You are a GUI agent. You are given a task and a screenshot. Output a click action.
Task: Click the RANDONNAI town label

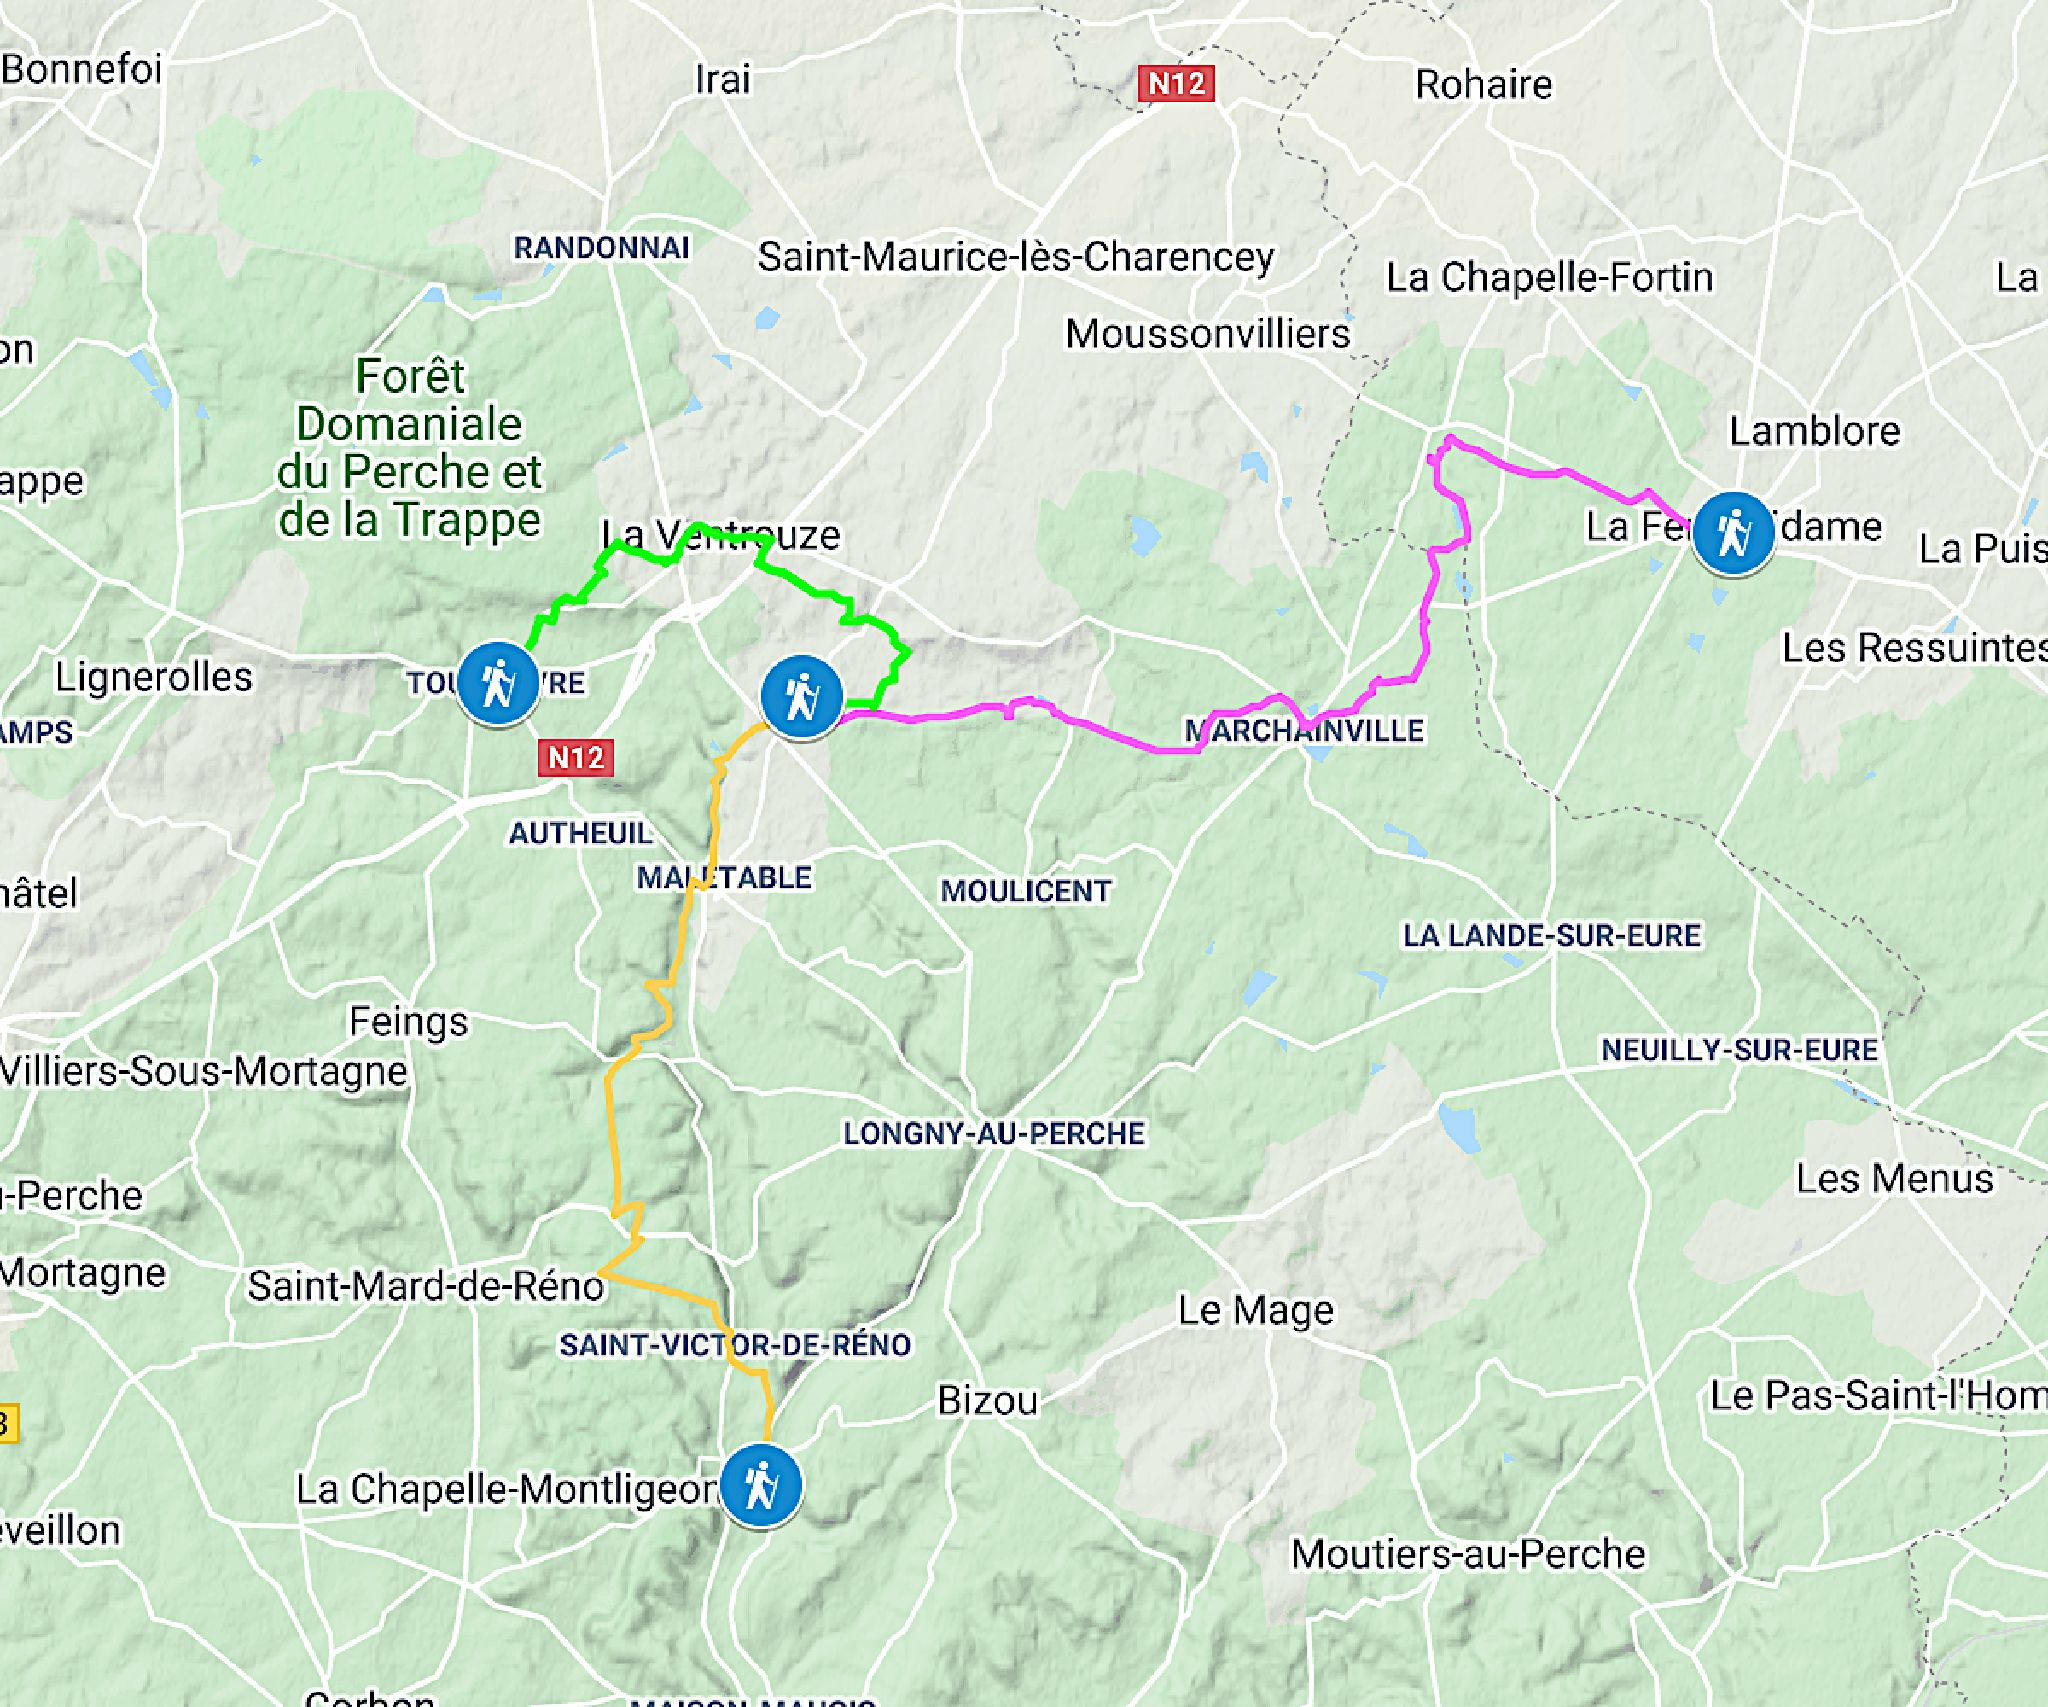[602, 248]
